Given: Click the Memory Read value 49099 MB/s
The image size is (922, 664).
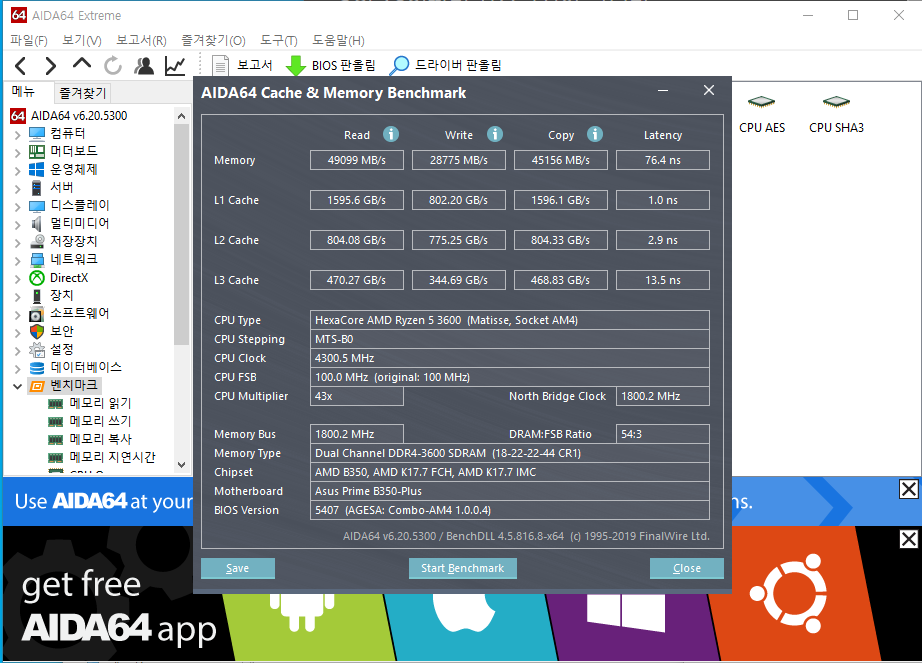Looking at the screenshot, I should pos(357,160).
